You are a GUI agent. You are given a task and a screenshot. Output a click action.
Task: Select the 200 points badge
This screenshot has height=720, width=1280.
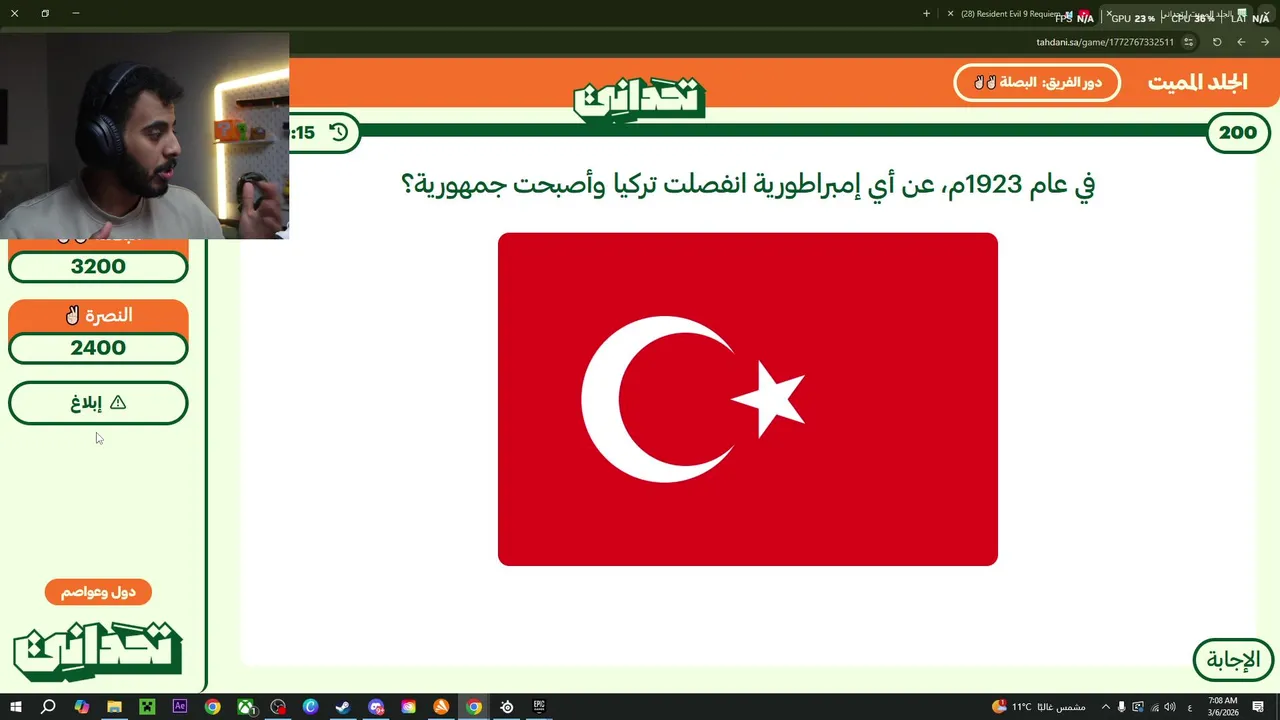[x=1238, y=132]
